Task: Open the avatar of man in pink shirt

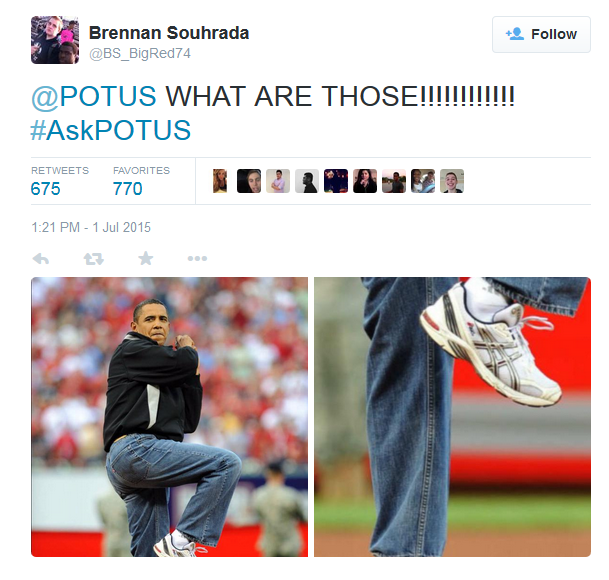Action: click(x=278, y=181)
